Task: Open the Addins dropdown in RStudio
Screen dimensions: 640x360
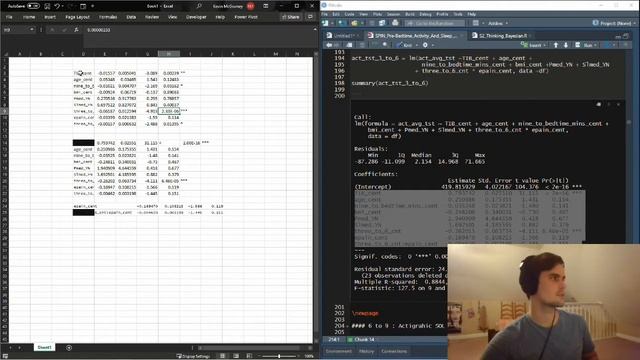Action: (x=498, y=23)
